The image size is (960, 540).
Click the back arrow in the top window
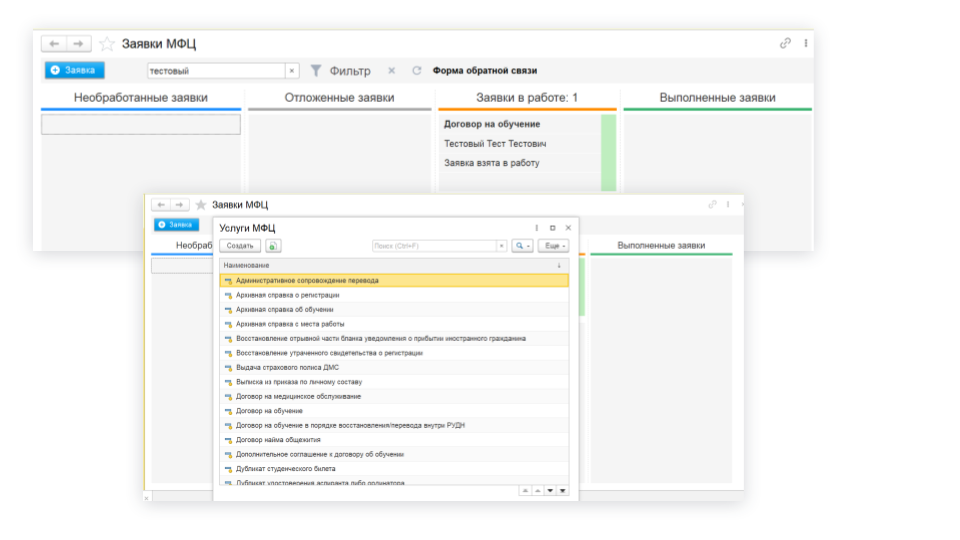pyautogui.click(x=54, y=44)
